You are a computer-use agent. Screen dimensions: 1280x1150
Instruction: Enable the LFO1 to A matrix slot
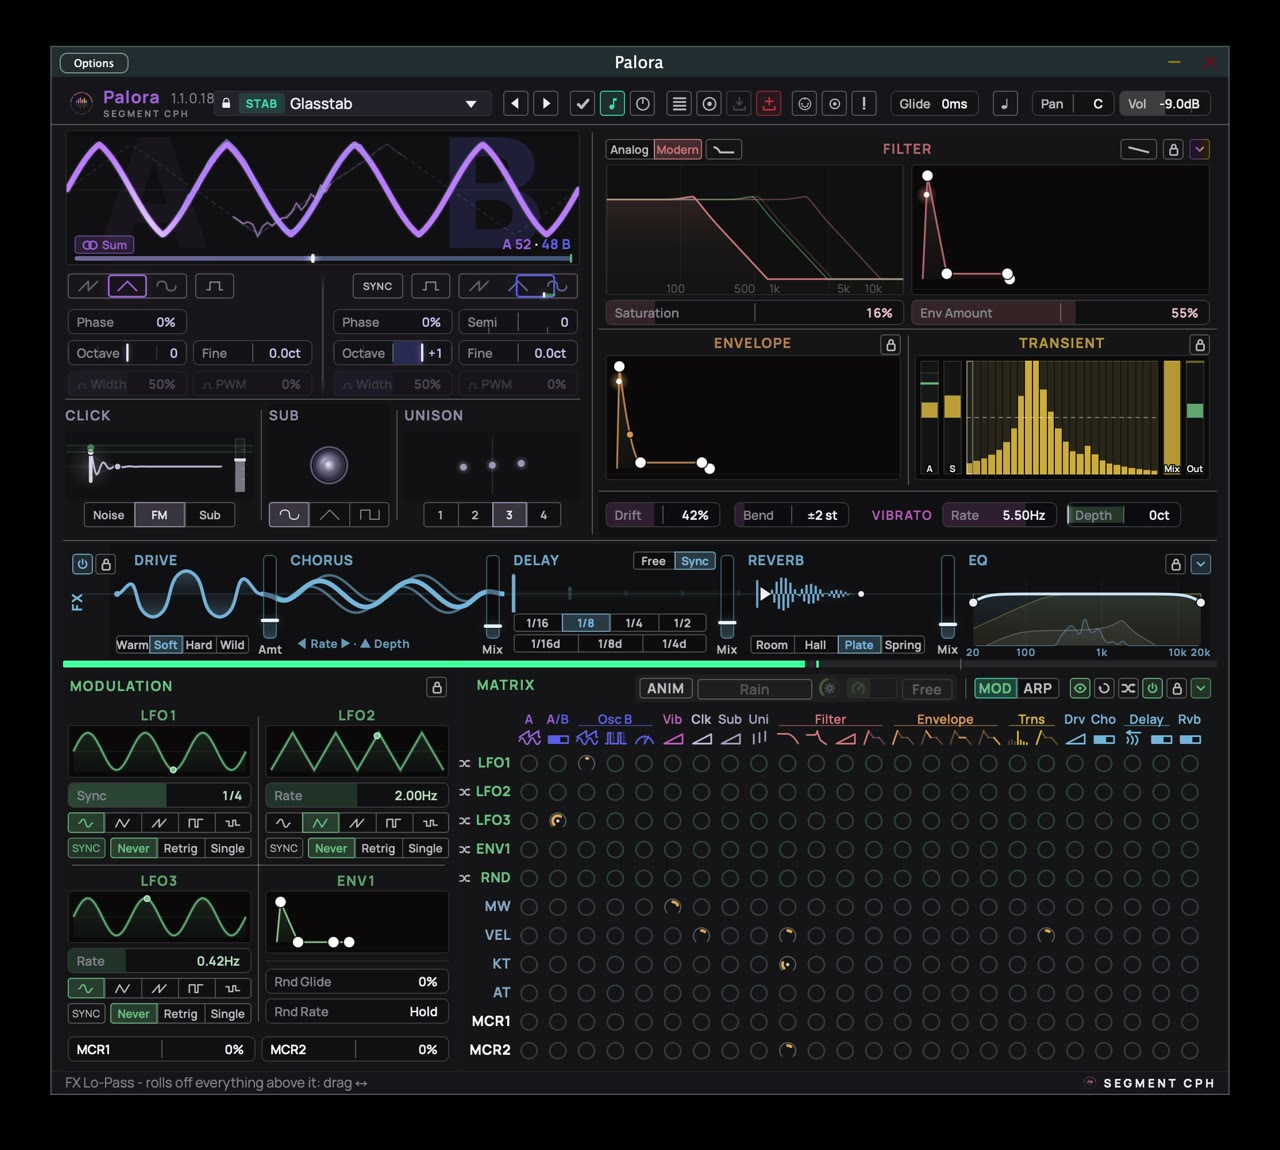point(529,763)
